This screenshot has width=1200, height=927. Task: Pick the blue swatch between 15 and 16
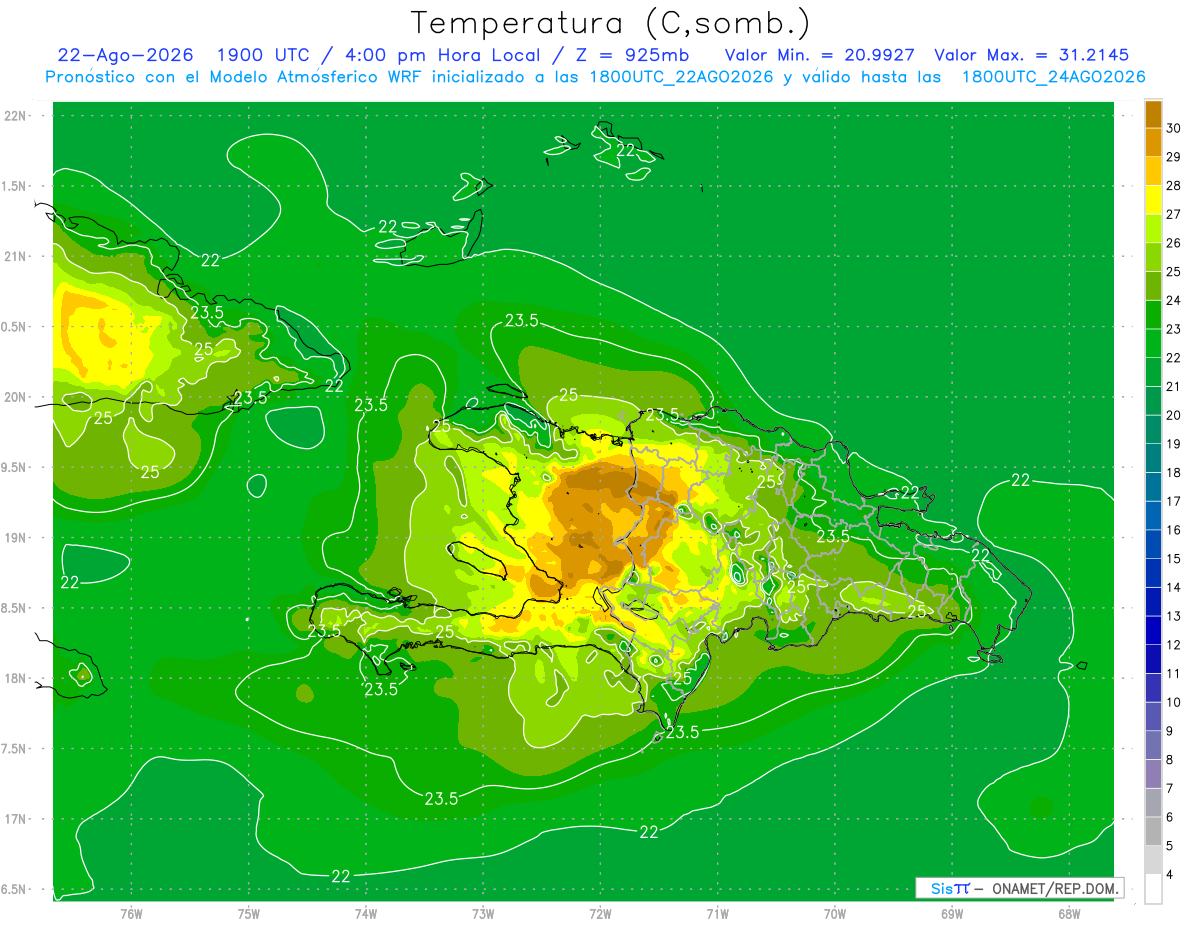tap(1153, 544)
